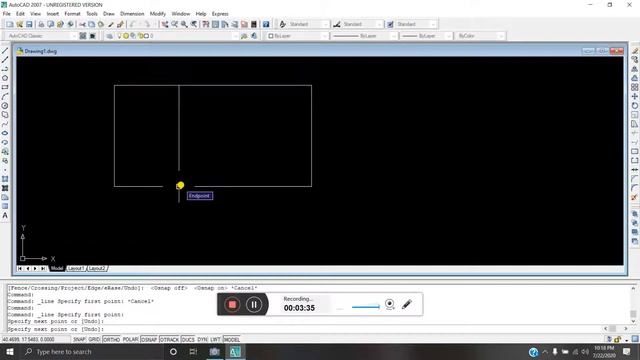Toggle DYN input in status bar
Image resolution: width=640 pixels, height=360 pixels.
point(202,340)
